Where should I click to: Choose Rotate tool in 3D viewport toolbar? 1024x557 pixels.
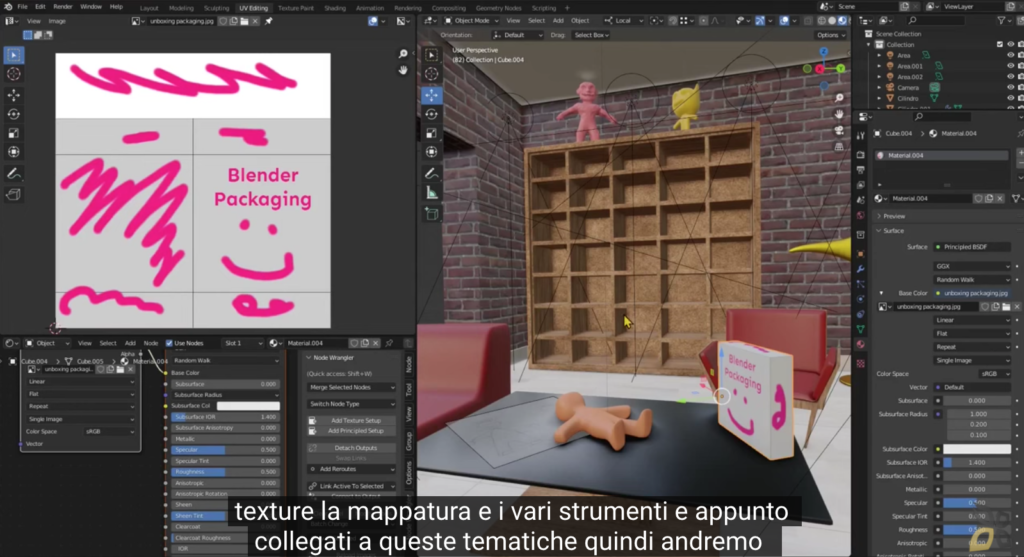tap(432, 114)
